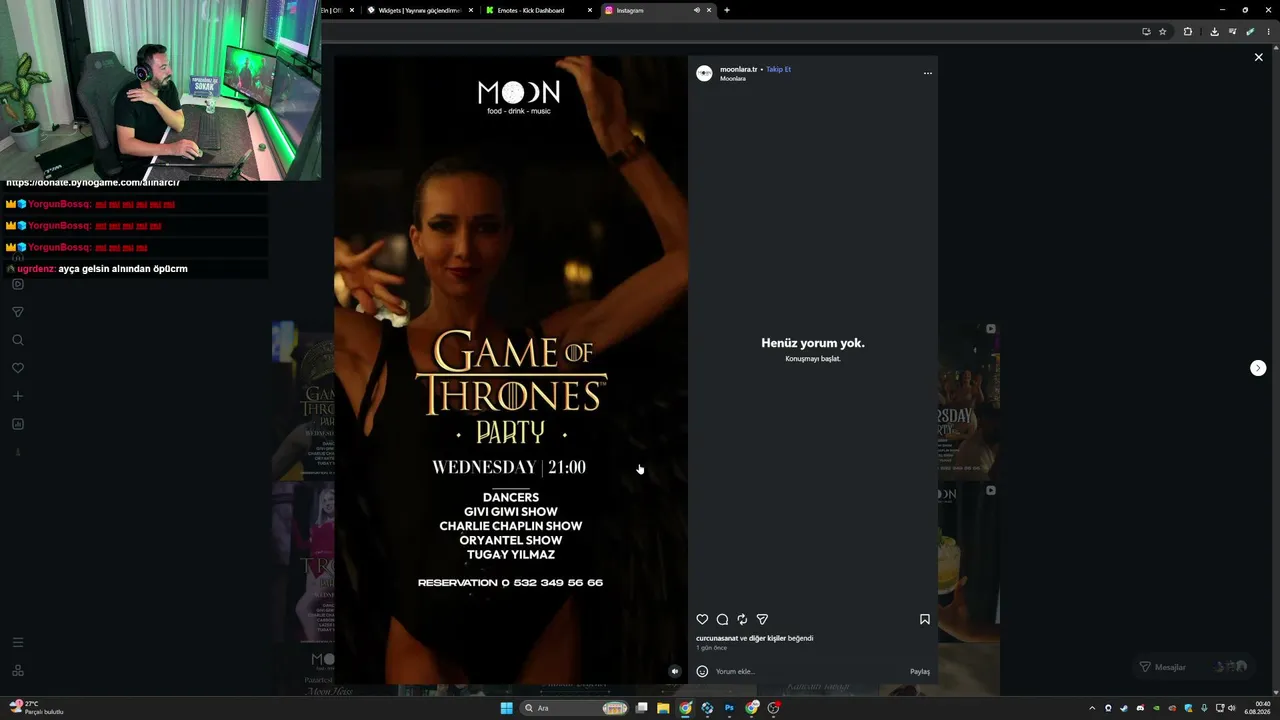Open the moonlara.tr username link
The image size is (1280, 720).
[739, 69]
